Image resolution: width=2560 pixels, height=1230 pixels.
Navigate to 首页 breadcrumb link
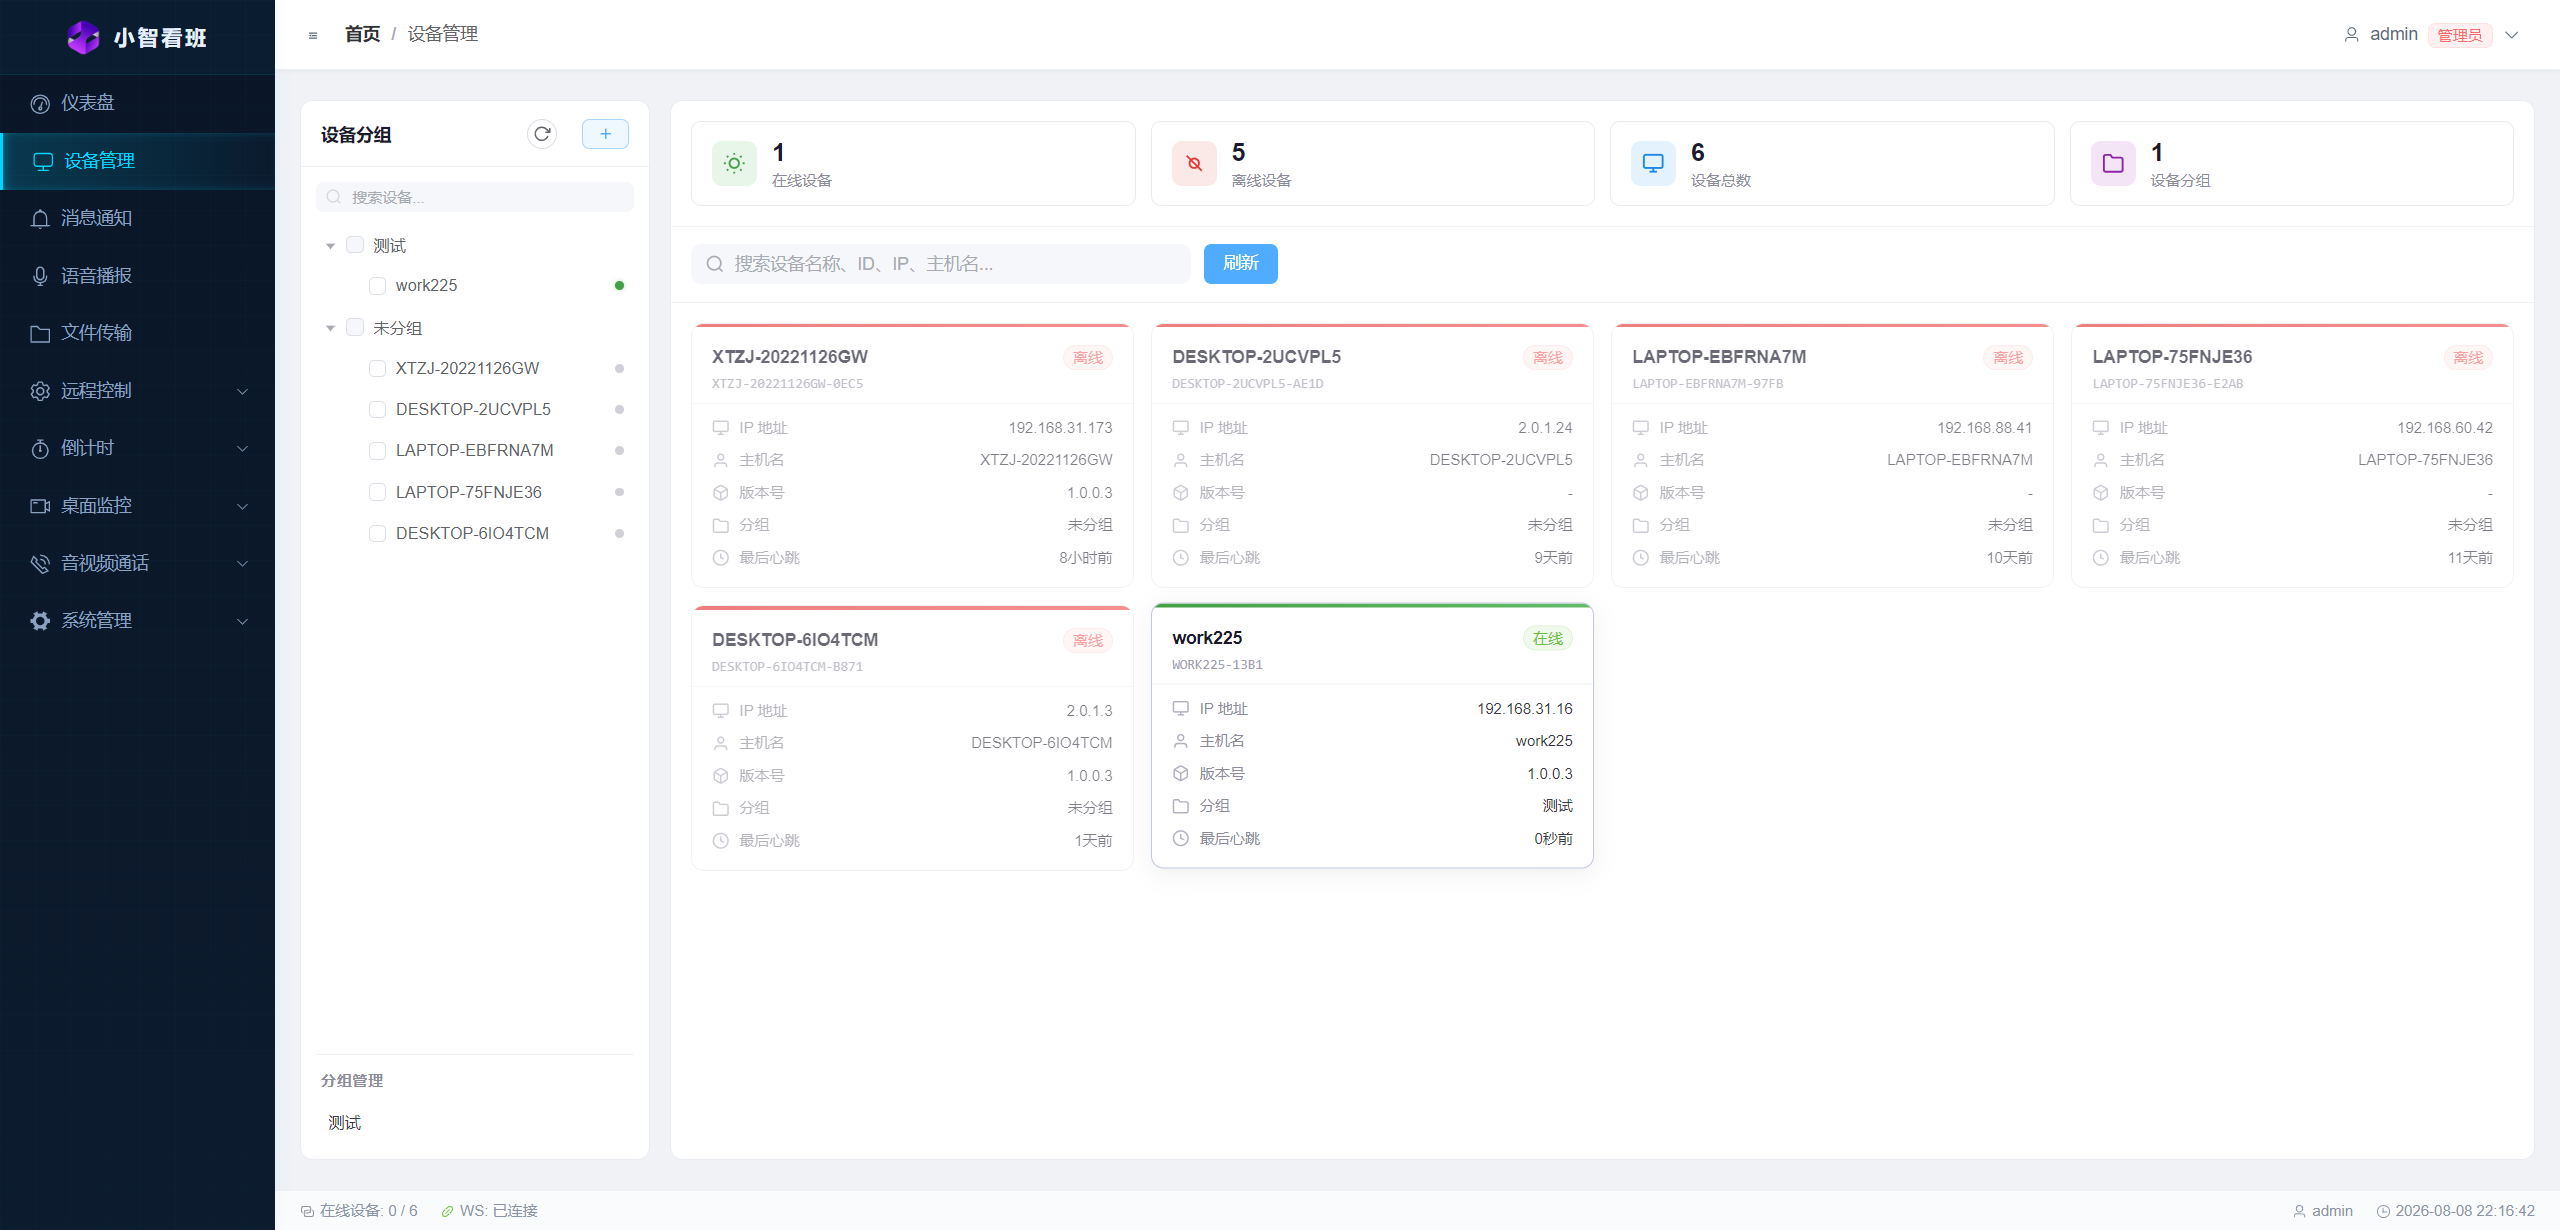(x=362, y=34)
